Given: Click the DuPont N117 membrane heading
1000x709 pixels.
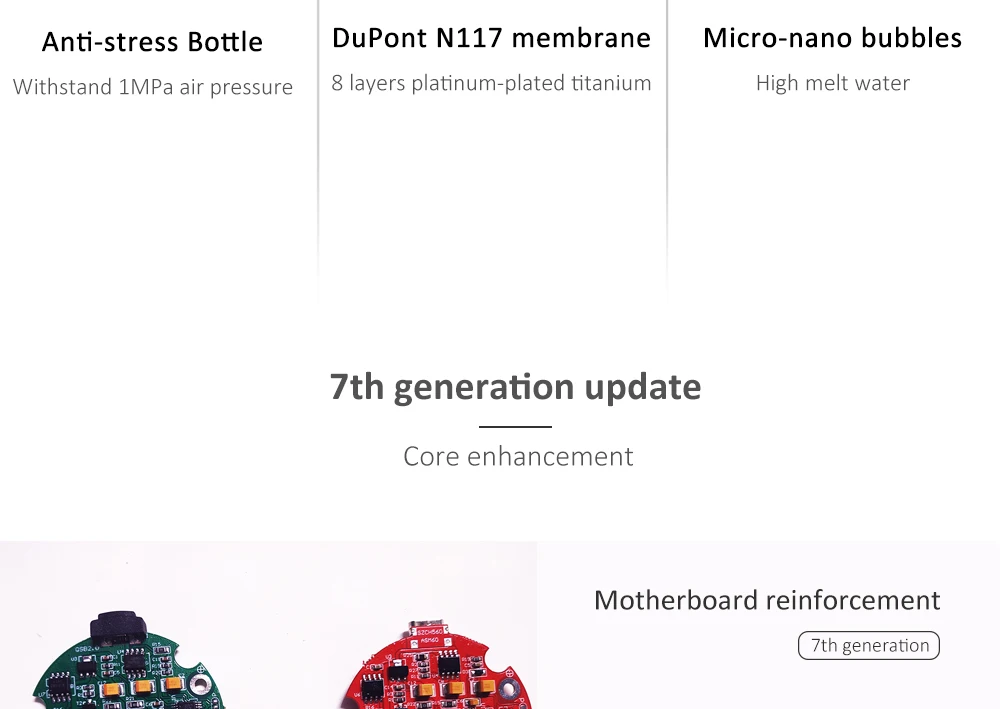Looking at the screenshot, I should coord(491,38).
